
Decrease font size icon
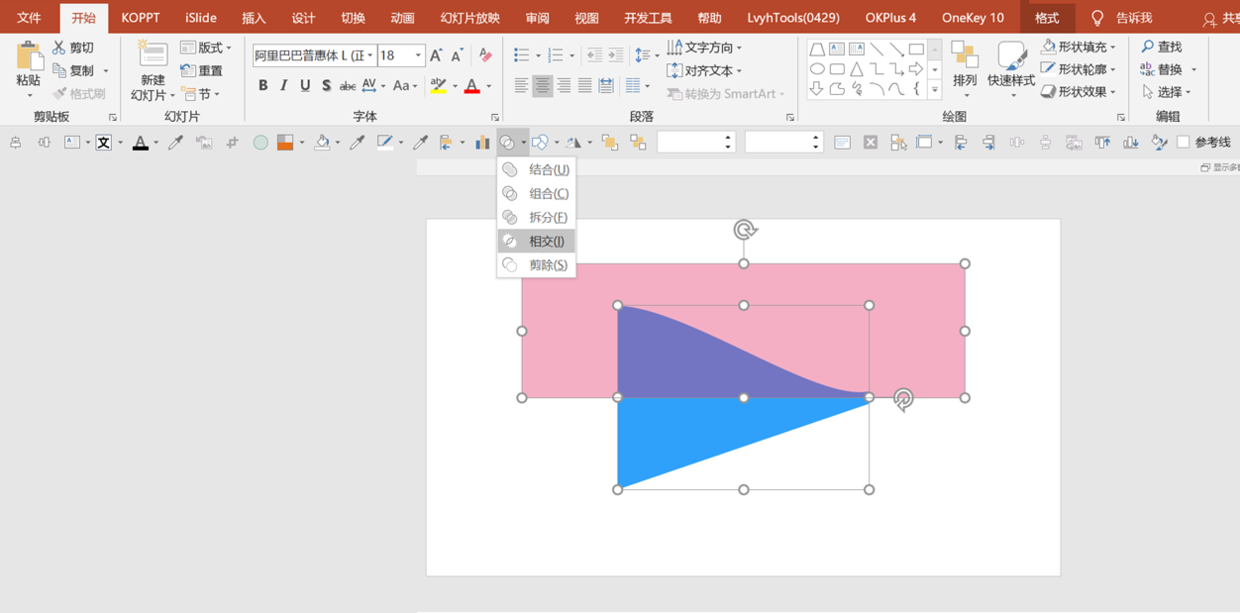pyautogui.click(x=457, y=56)
